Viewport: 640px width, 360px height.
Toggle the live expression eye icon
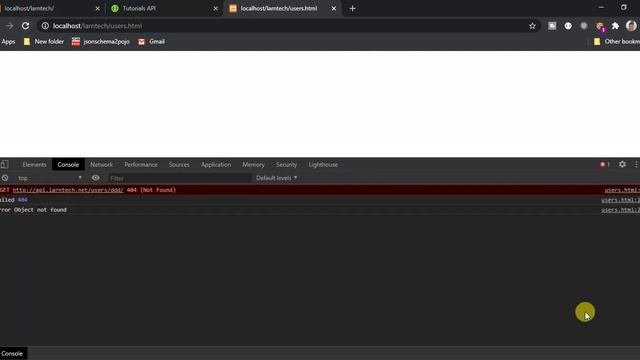tap(96, 178)
